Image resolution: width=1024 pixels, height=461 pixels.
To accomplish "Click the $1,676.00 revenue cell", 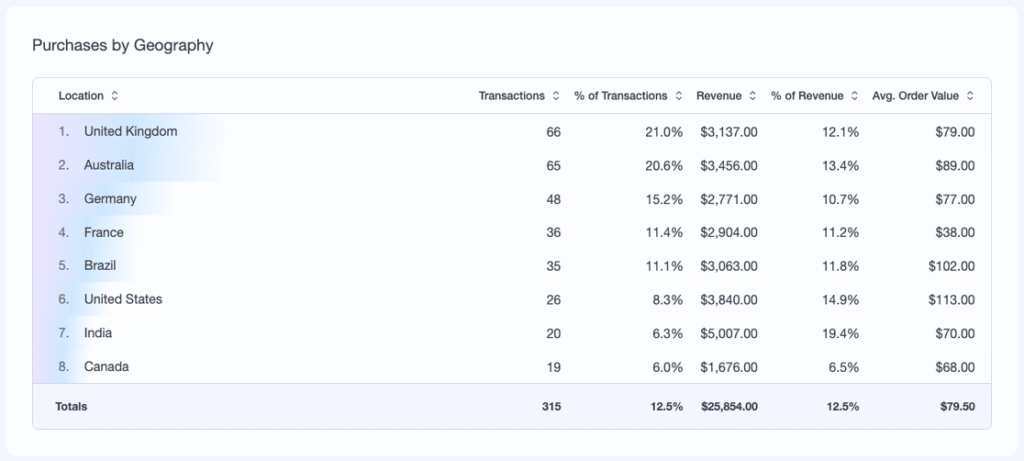I will [729, 367].
